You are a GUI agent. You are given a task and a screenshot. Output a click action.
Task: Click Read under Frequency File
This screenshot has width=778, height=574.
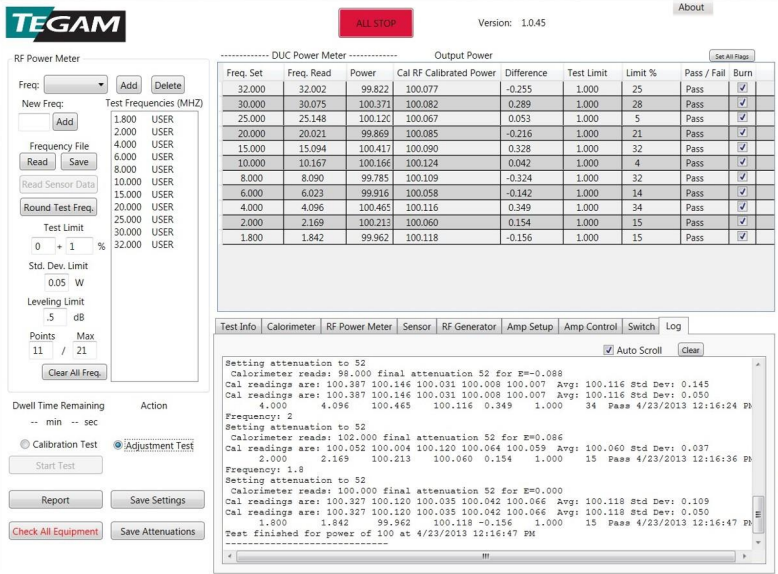click(37, 162)
